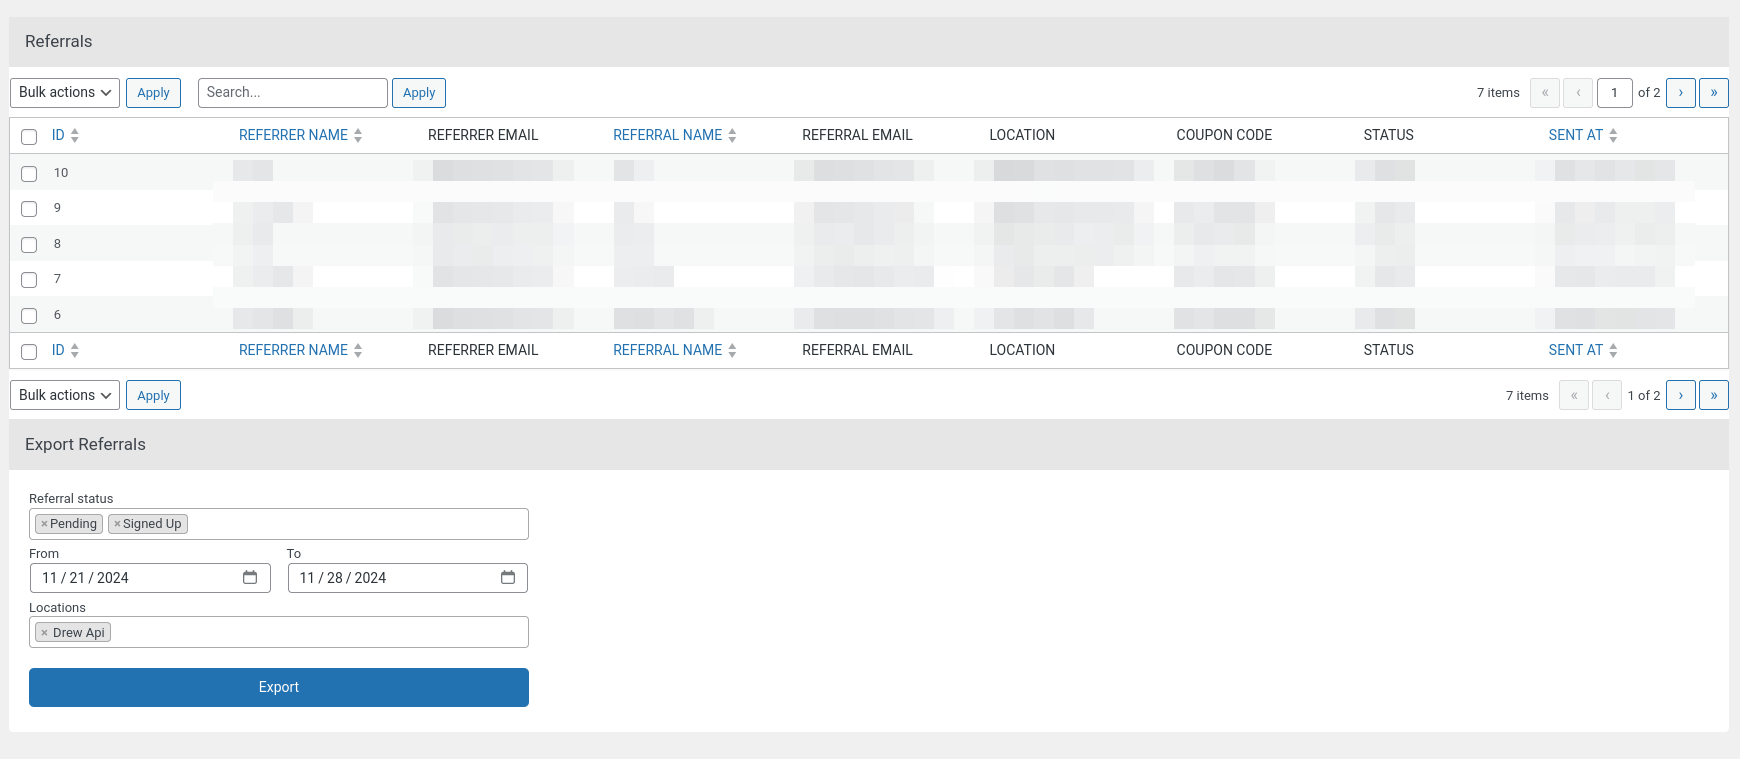Viewport: 1740px width, 759px height.
Task: Jump to last page in top pagination
Action: click(x=1713, y=93)
